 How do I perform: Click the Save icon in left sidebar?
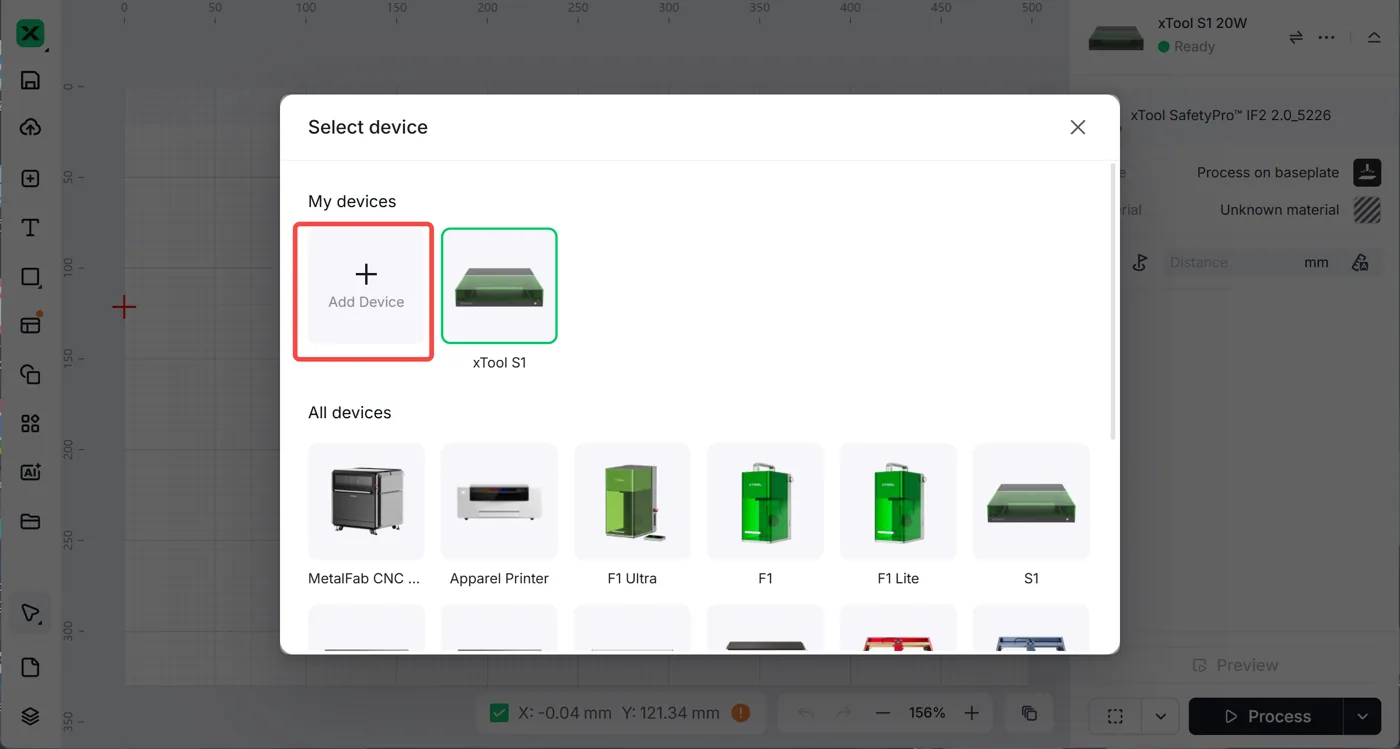[x=30, y=81]
